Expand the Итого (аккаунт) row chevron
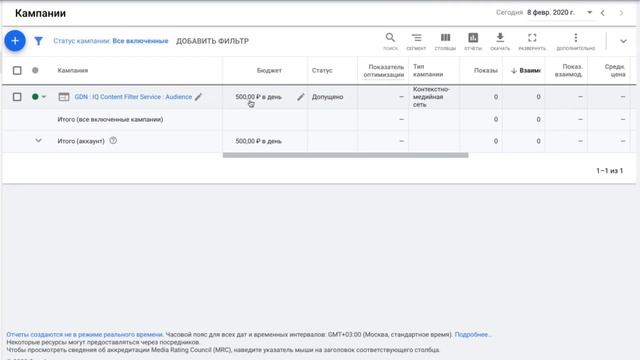Screen dimensions: 640x360 pyautogui.click(x=38, y=140)
